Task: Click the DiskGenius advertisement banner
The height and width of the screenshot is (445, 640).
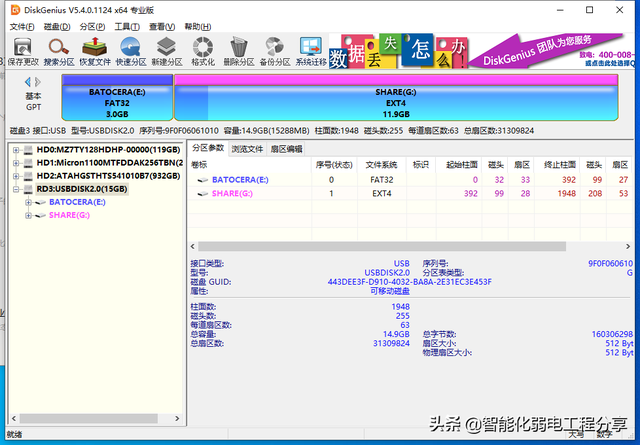Action: [x=482, y=51]
